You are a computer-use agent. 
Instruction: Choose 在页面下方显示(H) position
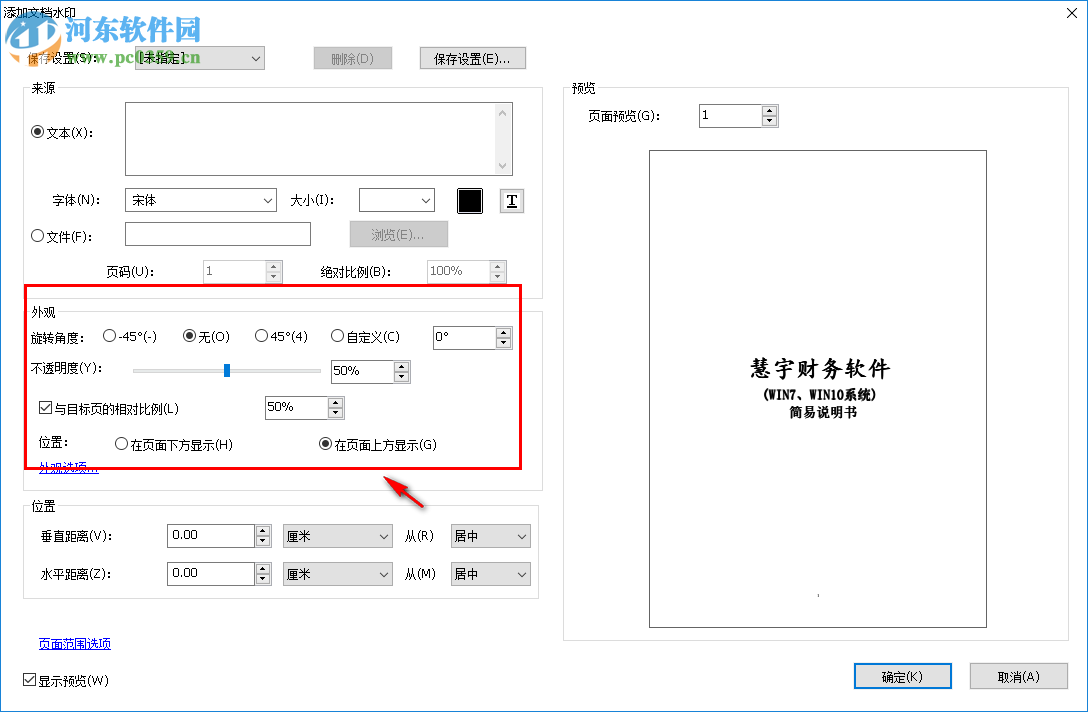coord(122,444)
